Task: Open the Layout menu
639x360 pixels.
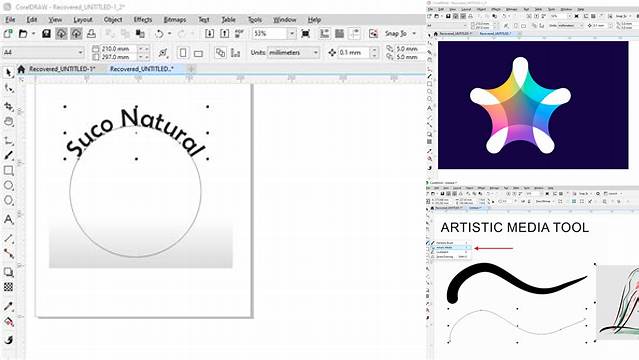Action: 83,20
